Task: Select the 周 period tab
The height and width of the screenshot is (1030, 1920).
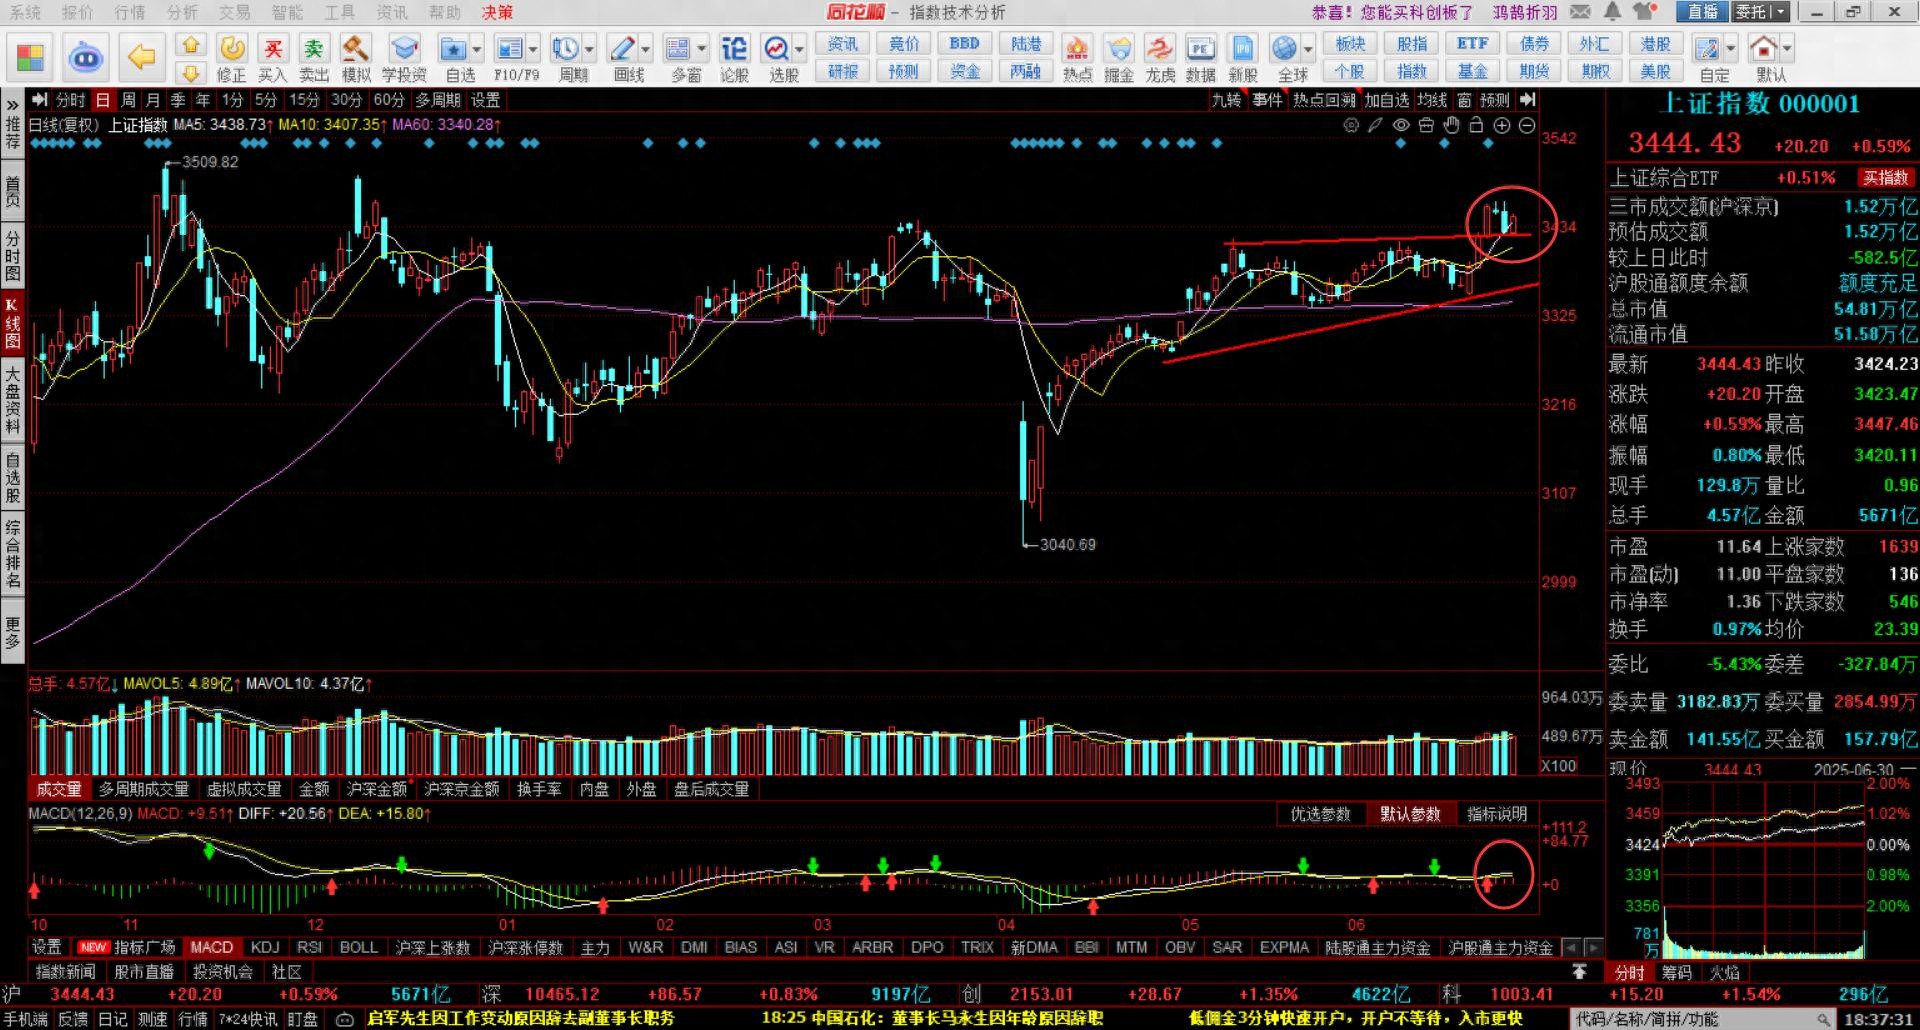Action: point(128,100)
